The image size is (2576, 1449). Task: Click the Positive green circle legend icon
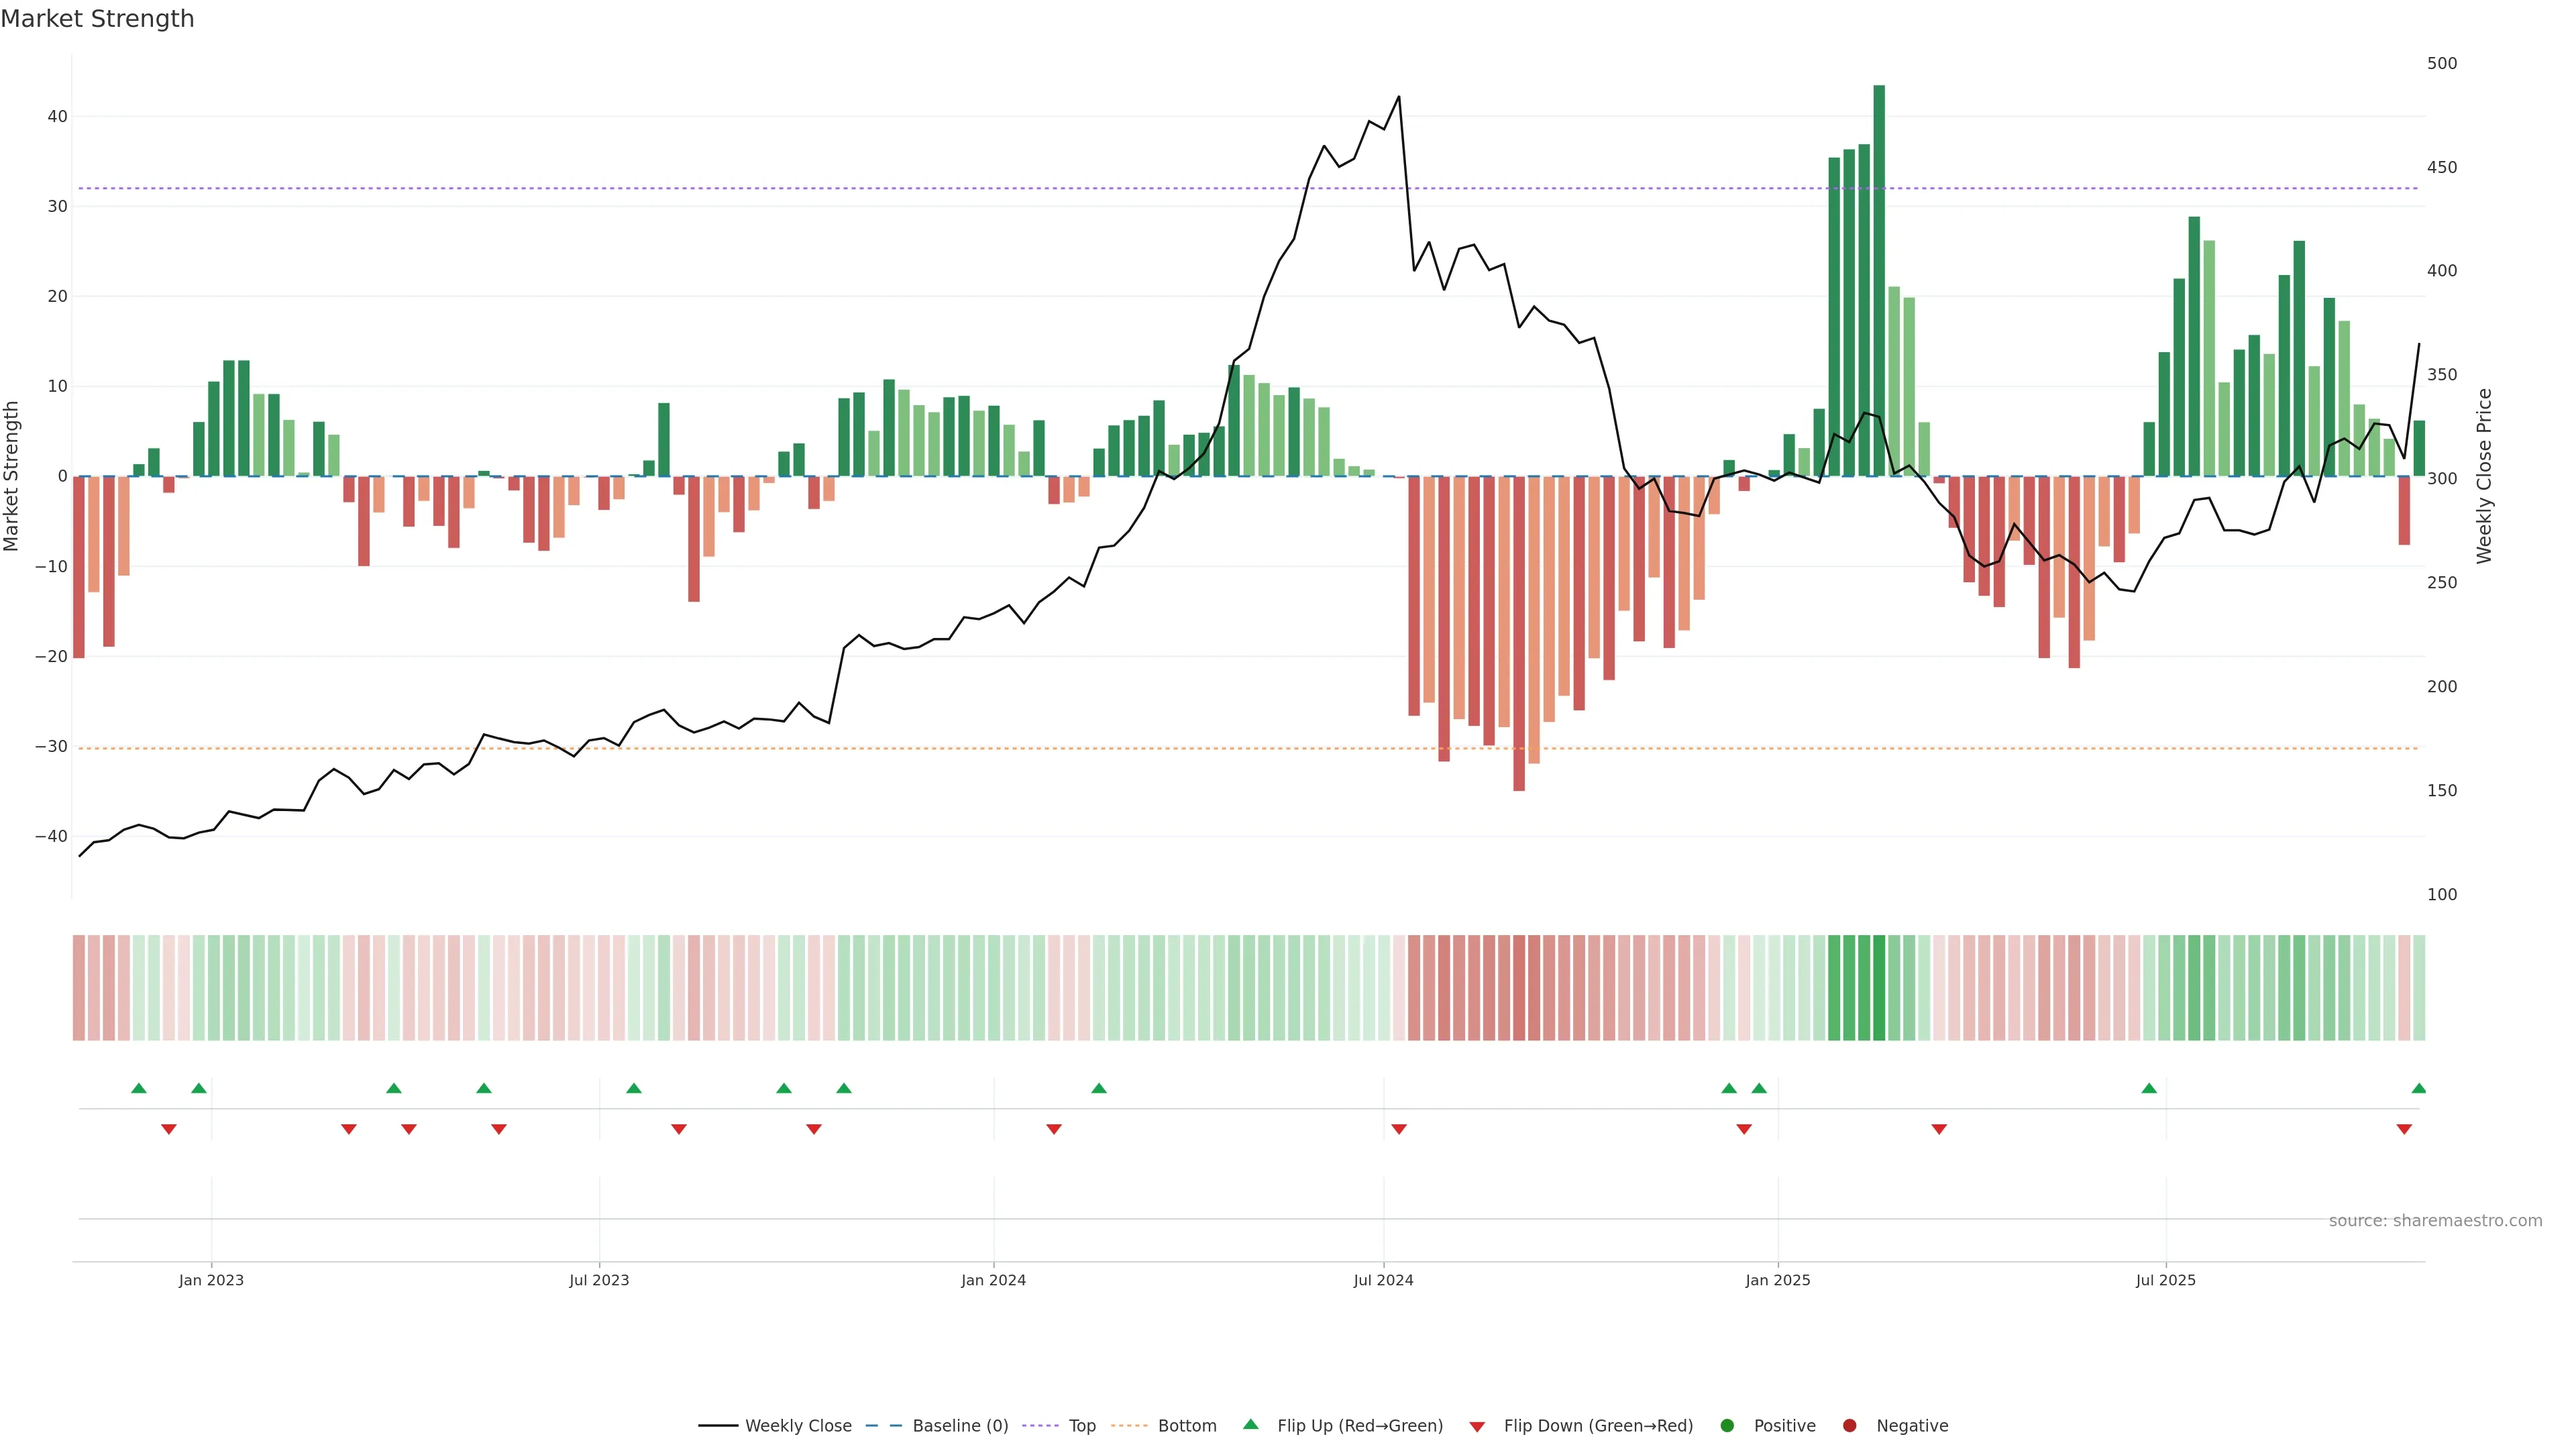click(x=1727, y=1426)
